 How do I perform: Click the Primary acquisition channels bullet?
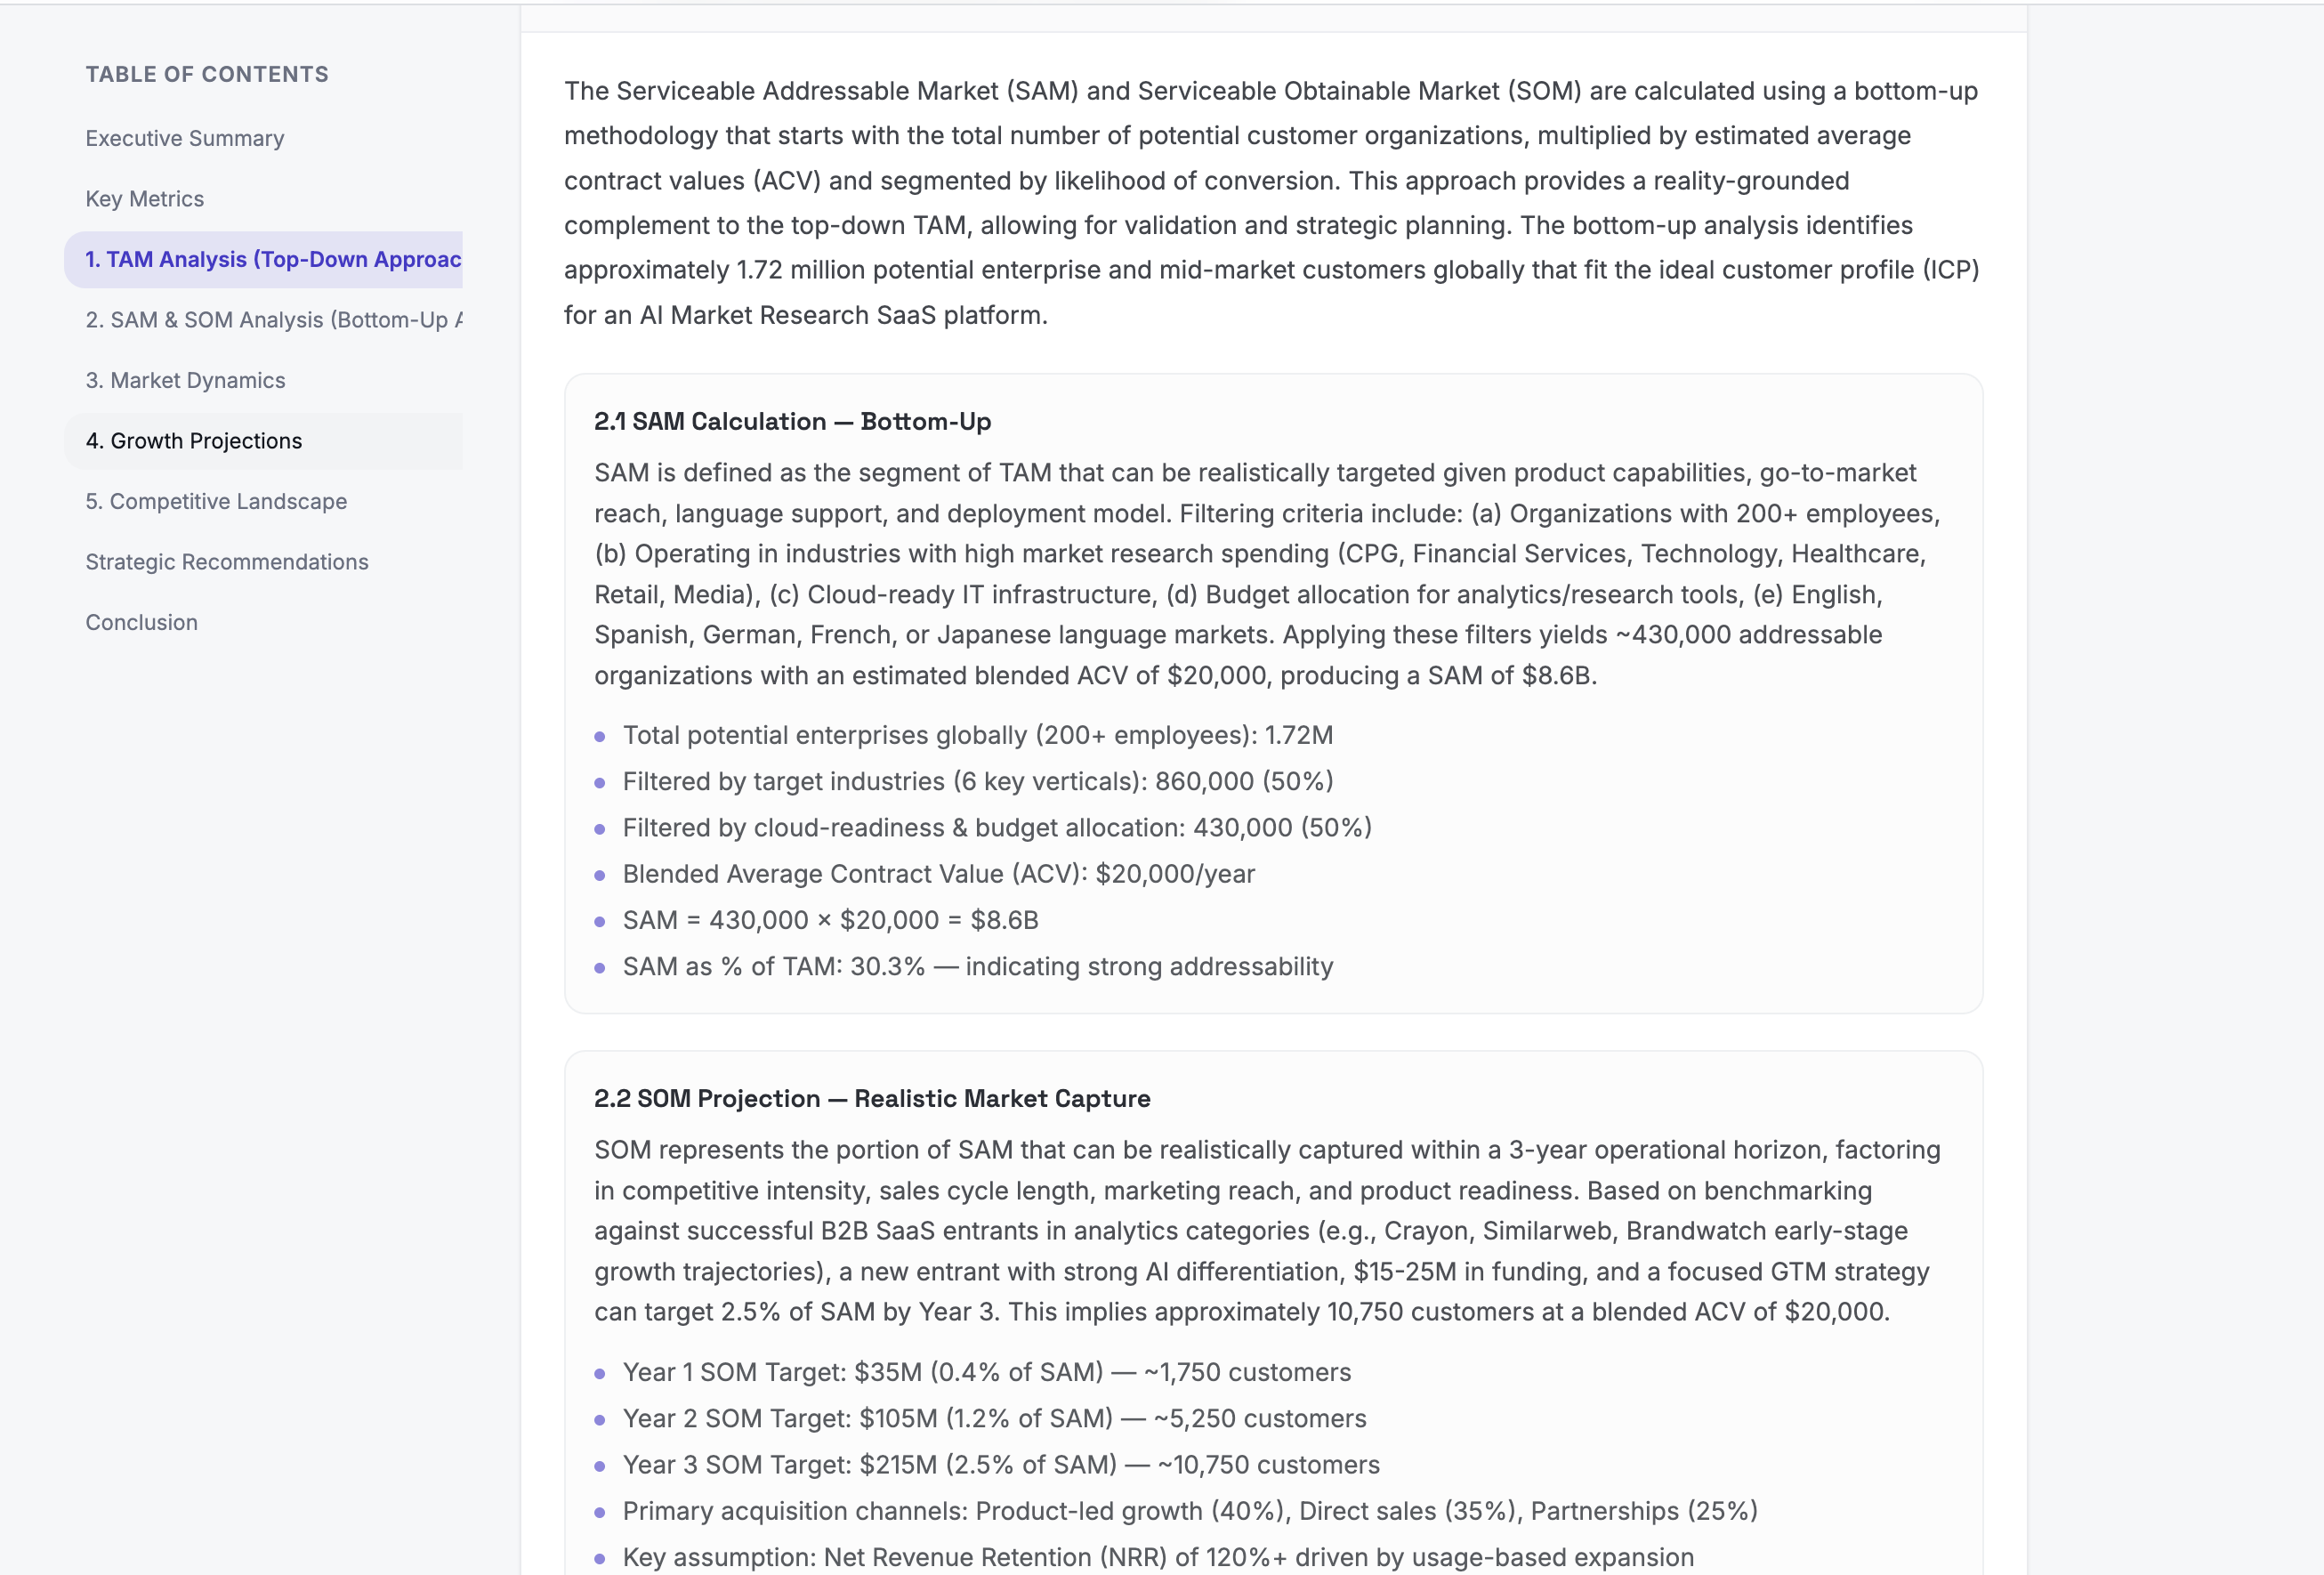[x=1190, y=1511]
